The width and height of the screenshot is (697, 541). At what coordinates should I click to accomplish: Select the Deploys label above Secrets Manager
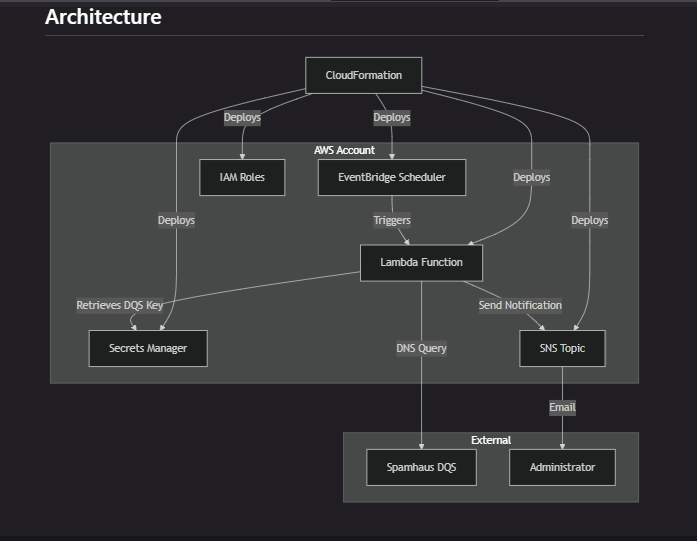[176, 220]
